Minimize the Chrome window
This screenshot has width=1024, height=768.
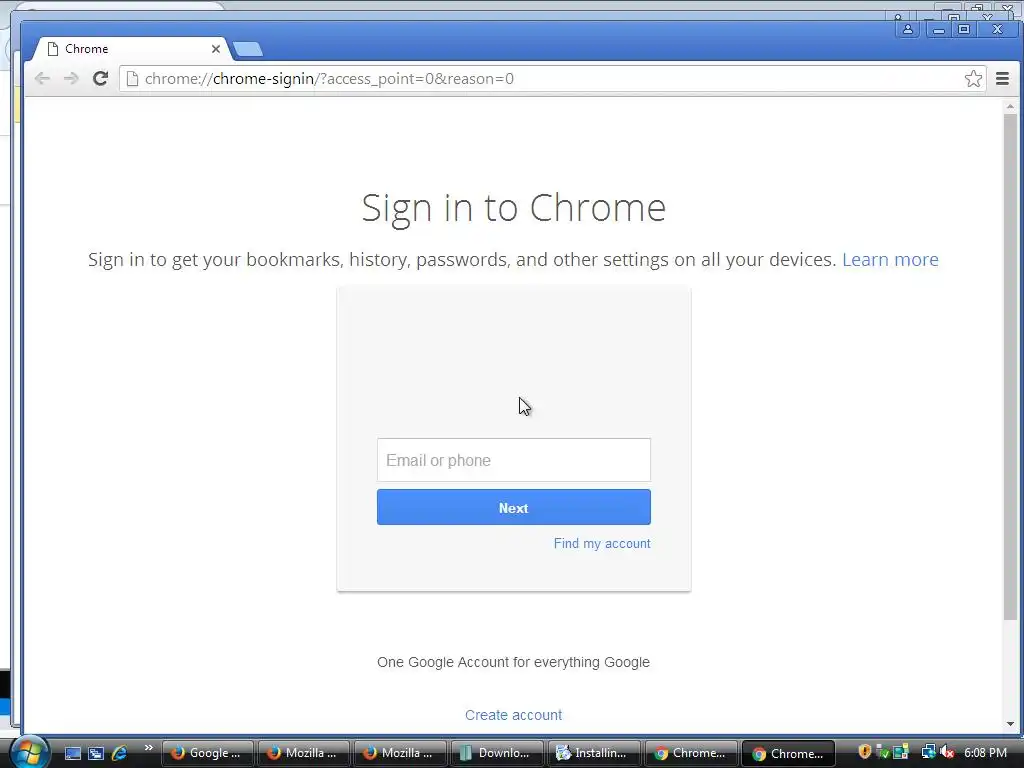[x=938, y=29]
